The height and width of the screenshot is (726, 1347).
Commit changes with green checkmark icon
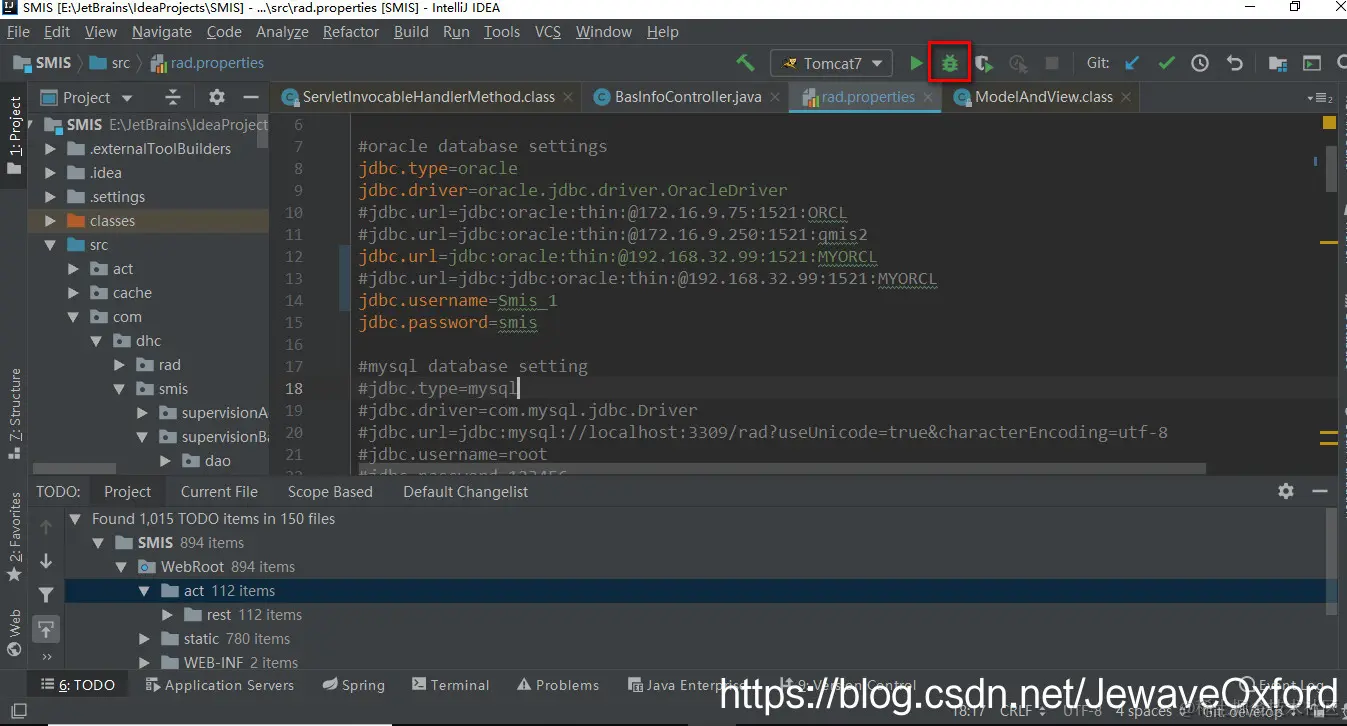[1166, 63]
